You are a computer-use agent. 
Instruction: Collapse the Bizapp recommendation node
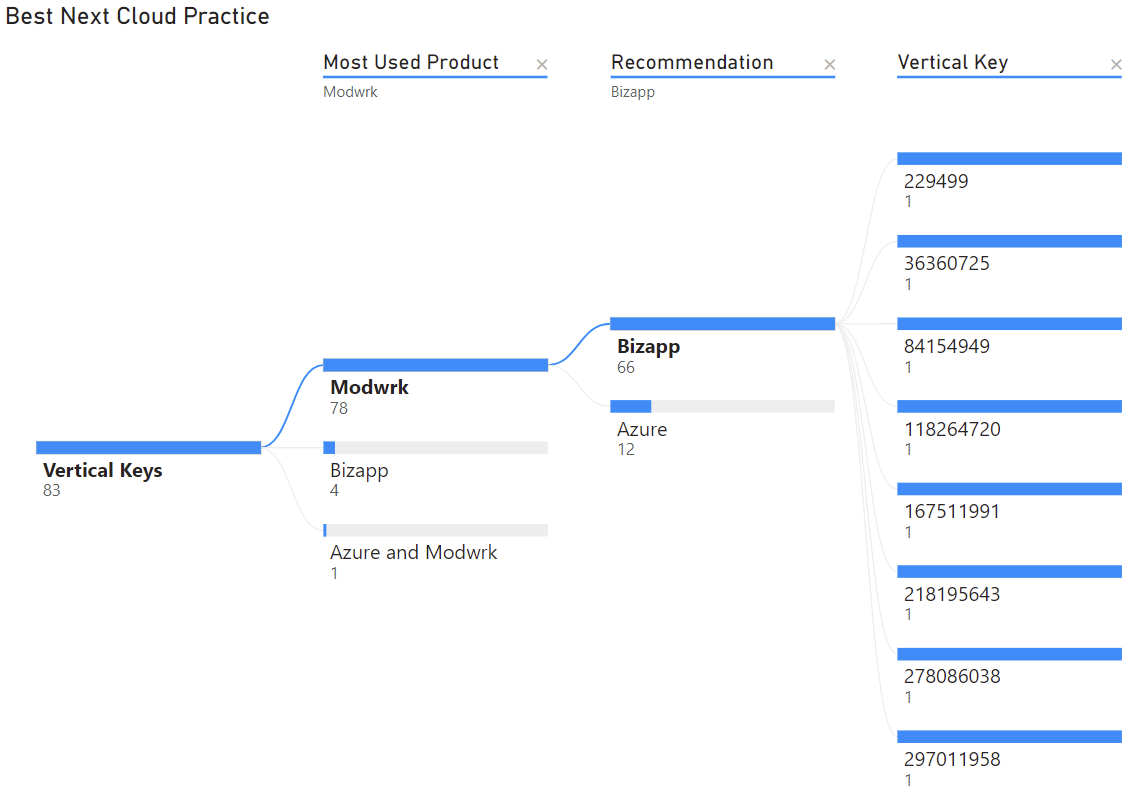(722, 324)
